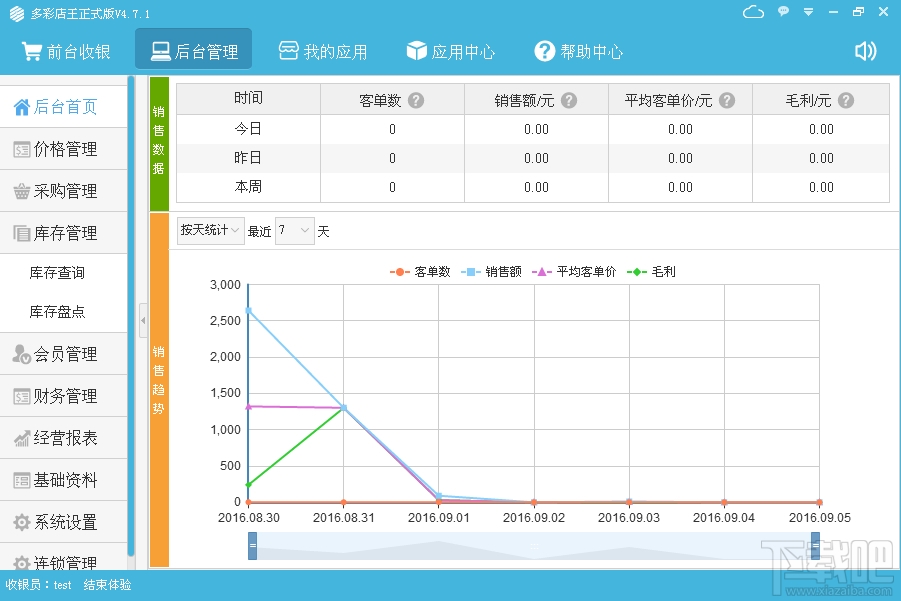Image resolution: width=901 pixels, height=601 pixels.
Task: Click the 毛利 green data point at 2016.08.30
Action: (x=249, y=485)
